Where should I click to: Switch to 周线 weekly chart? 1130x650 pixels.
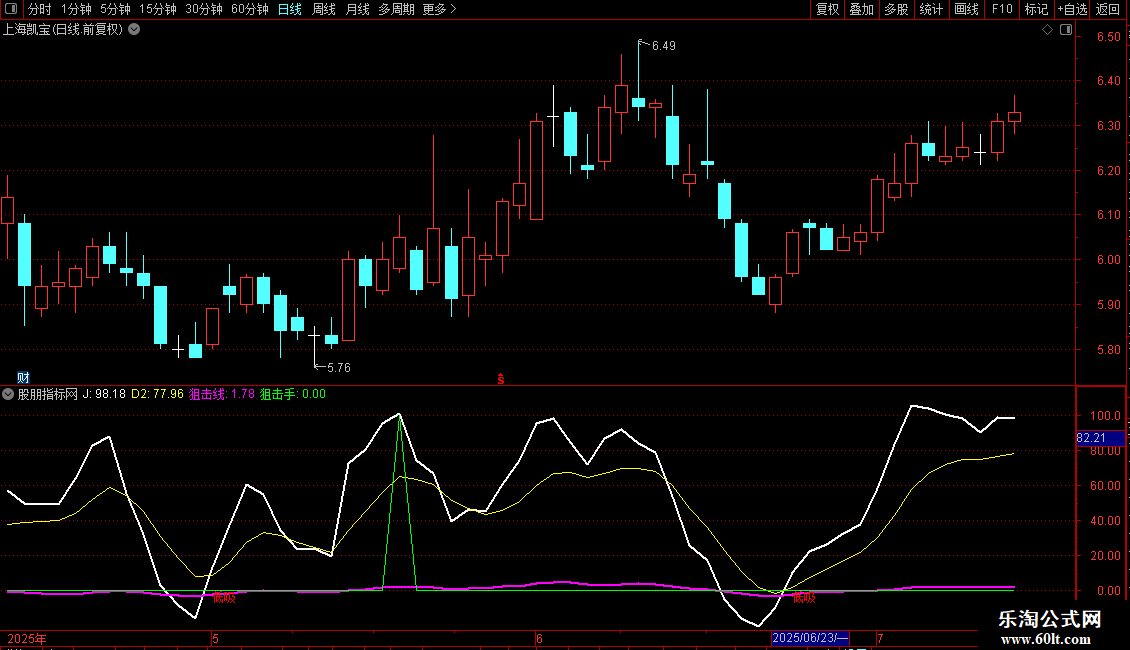[324, 9]
